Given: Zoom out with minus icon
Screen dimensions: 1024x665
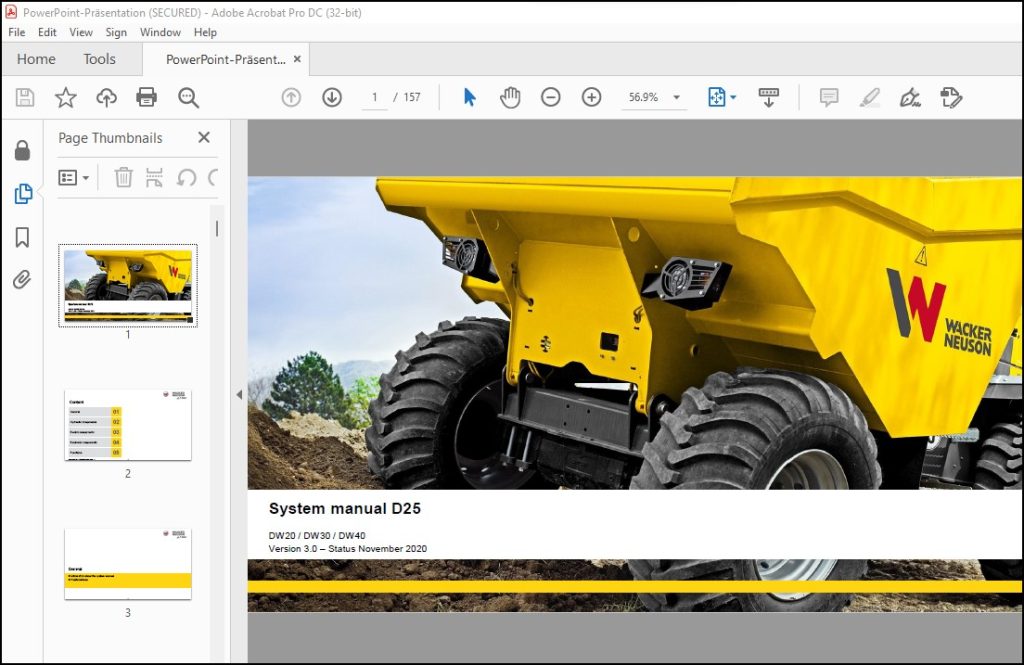Looking at the screenshot, I should pos(551,97).
